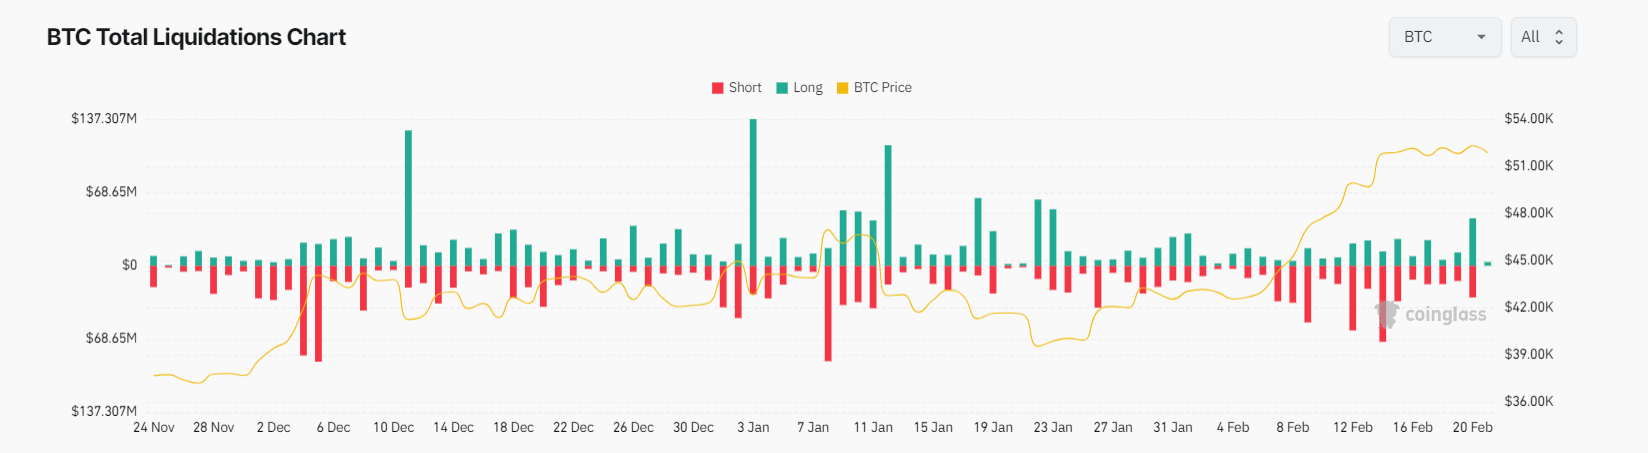Toggle the Long series legend label
This screenshot has width=1648, height=453.
(808, 88)
